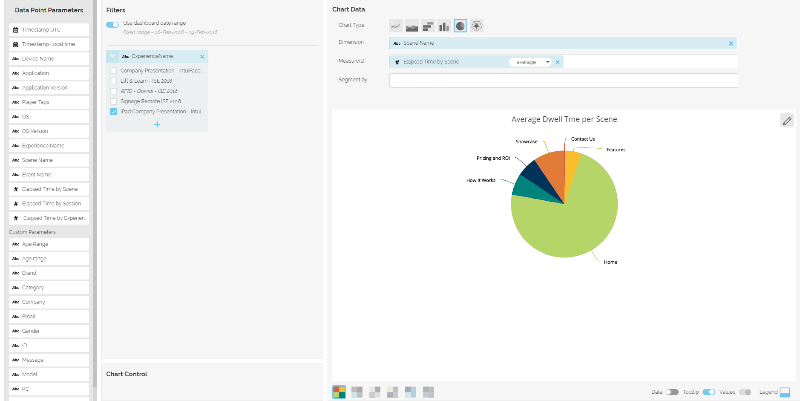Select the Timestamp UTC parameter
The height and width of the screenshot is (401, 800).
[49, 30]
